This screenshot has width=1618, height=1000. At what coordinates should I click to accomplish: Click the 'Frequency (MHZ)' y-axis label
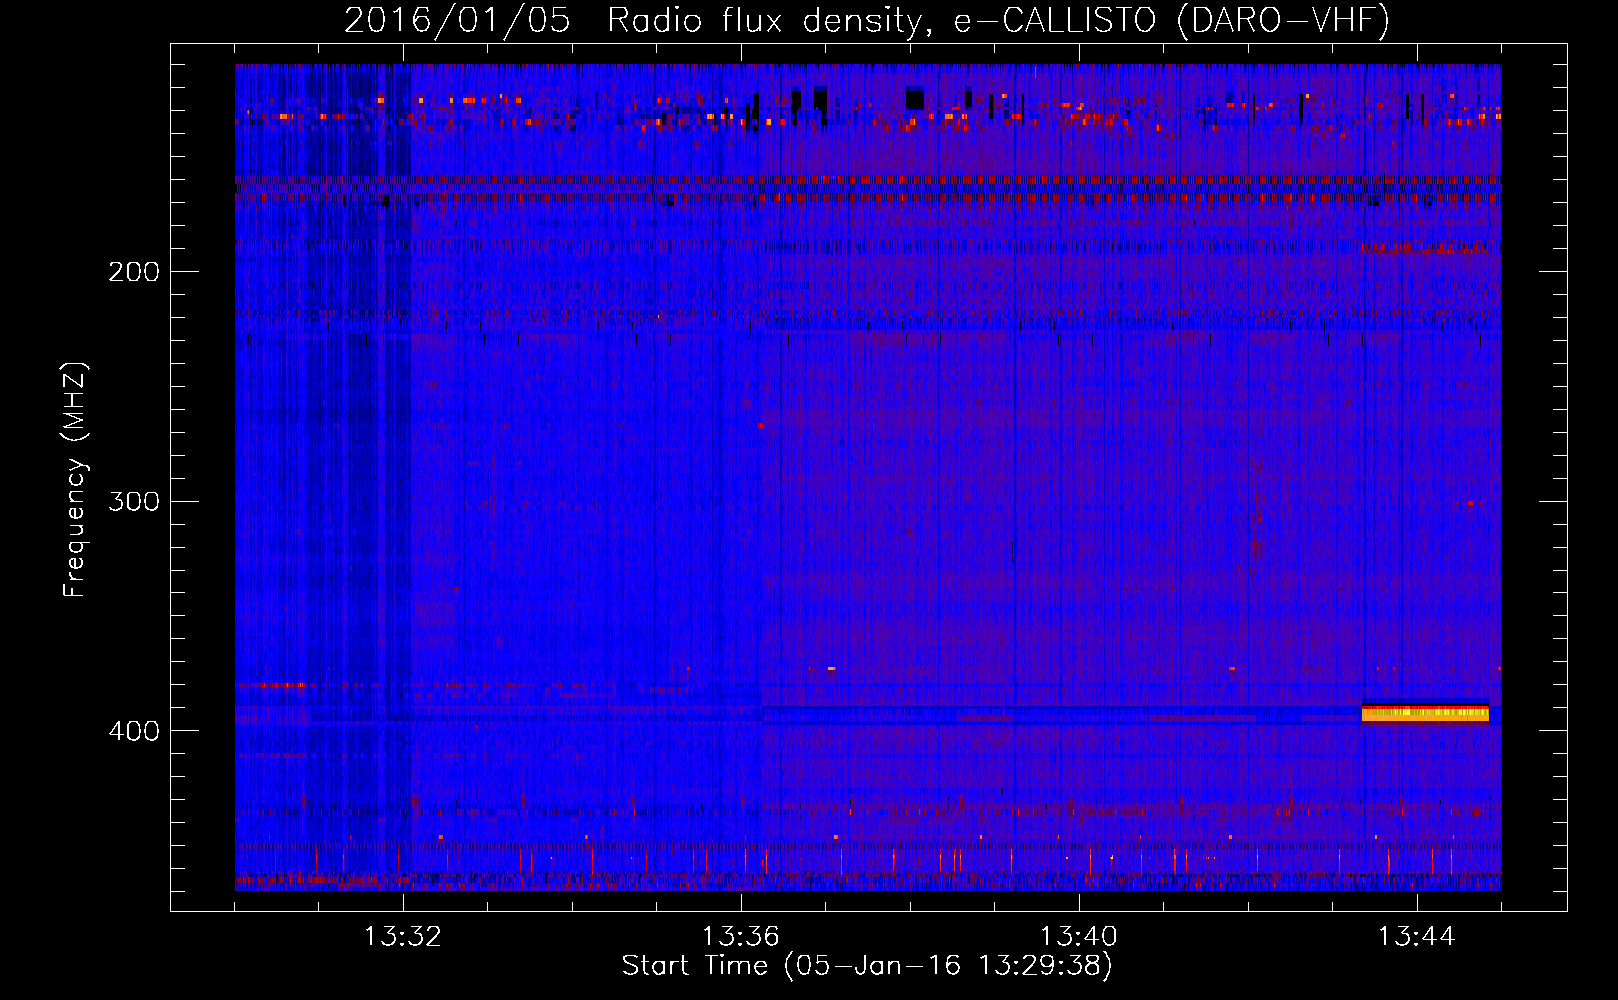[x=75, y=480]
